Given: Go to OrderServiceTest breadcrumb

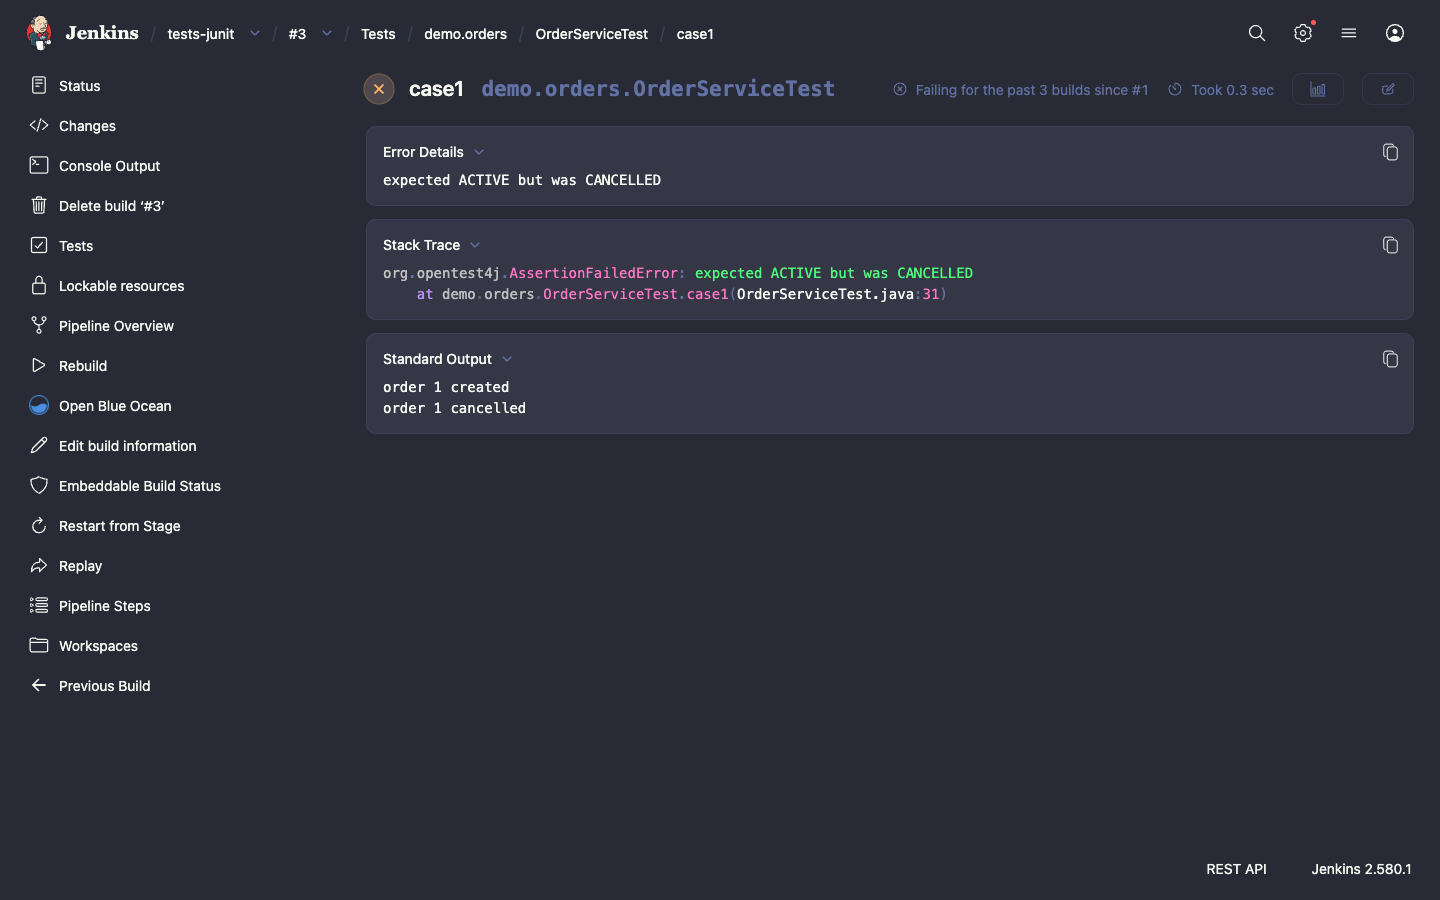Looking at the screenshot, I should coord(591,34).
